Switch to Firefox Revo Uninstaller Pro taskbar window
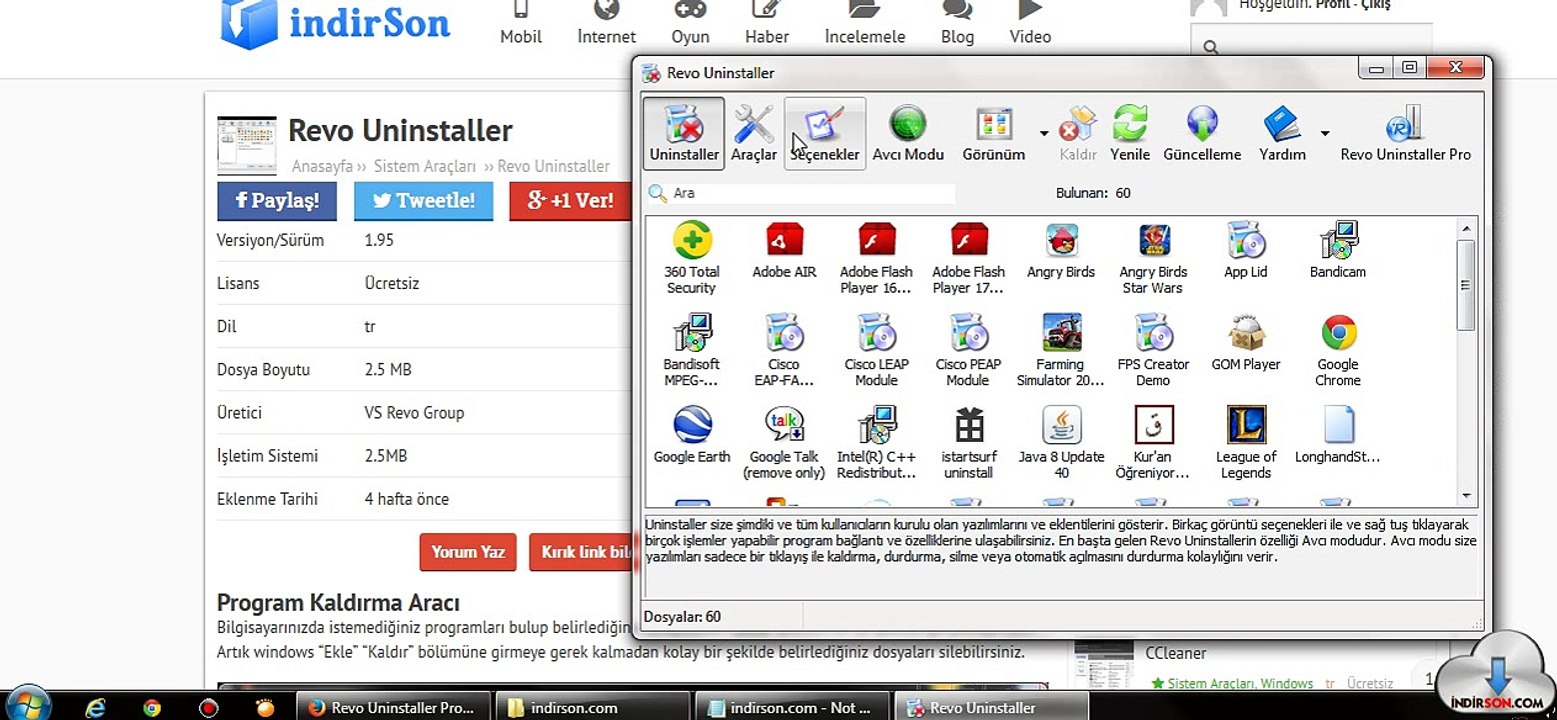The height and width of the screenshot is (720, 1557). click(x=394, y=707)
